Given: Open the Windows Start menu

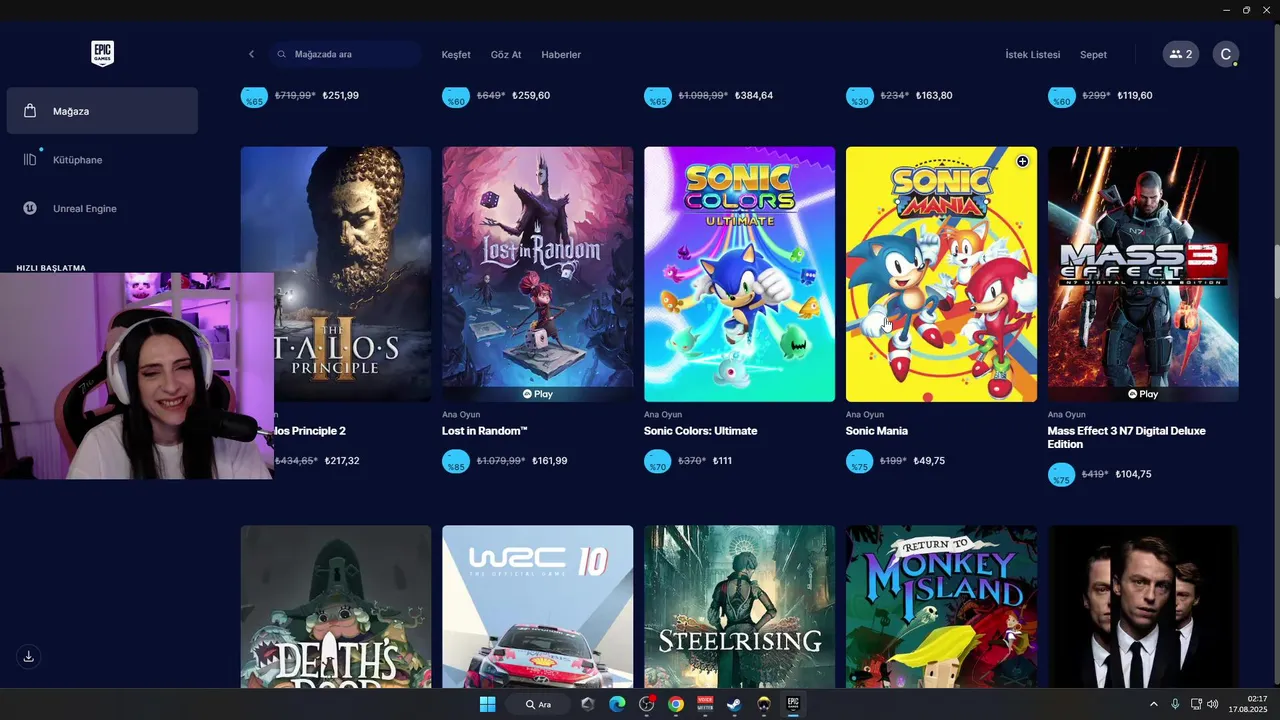Looking at the screenshot, I should [x=487, y=704].
